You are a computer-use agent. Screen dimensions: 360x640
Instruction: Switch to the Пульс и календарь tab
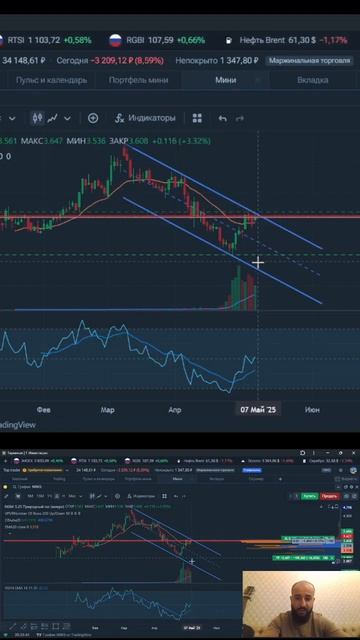pyautogui.click(x=51, y=80)
